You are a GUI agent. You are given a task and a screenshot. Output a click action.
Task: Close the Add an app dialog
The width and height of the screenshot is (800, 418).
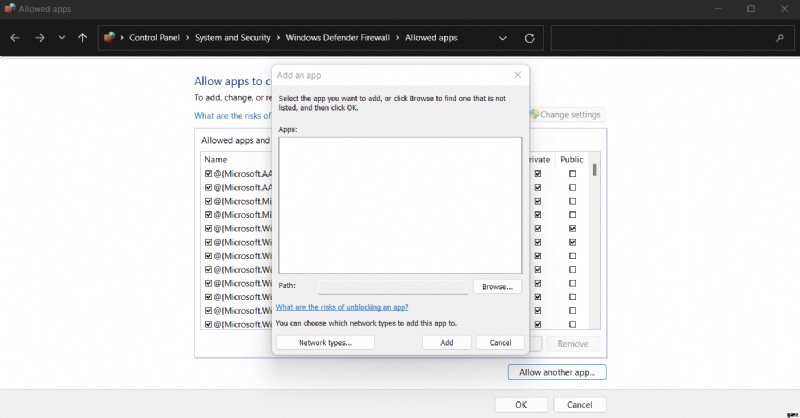517,75
